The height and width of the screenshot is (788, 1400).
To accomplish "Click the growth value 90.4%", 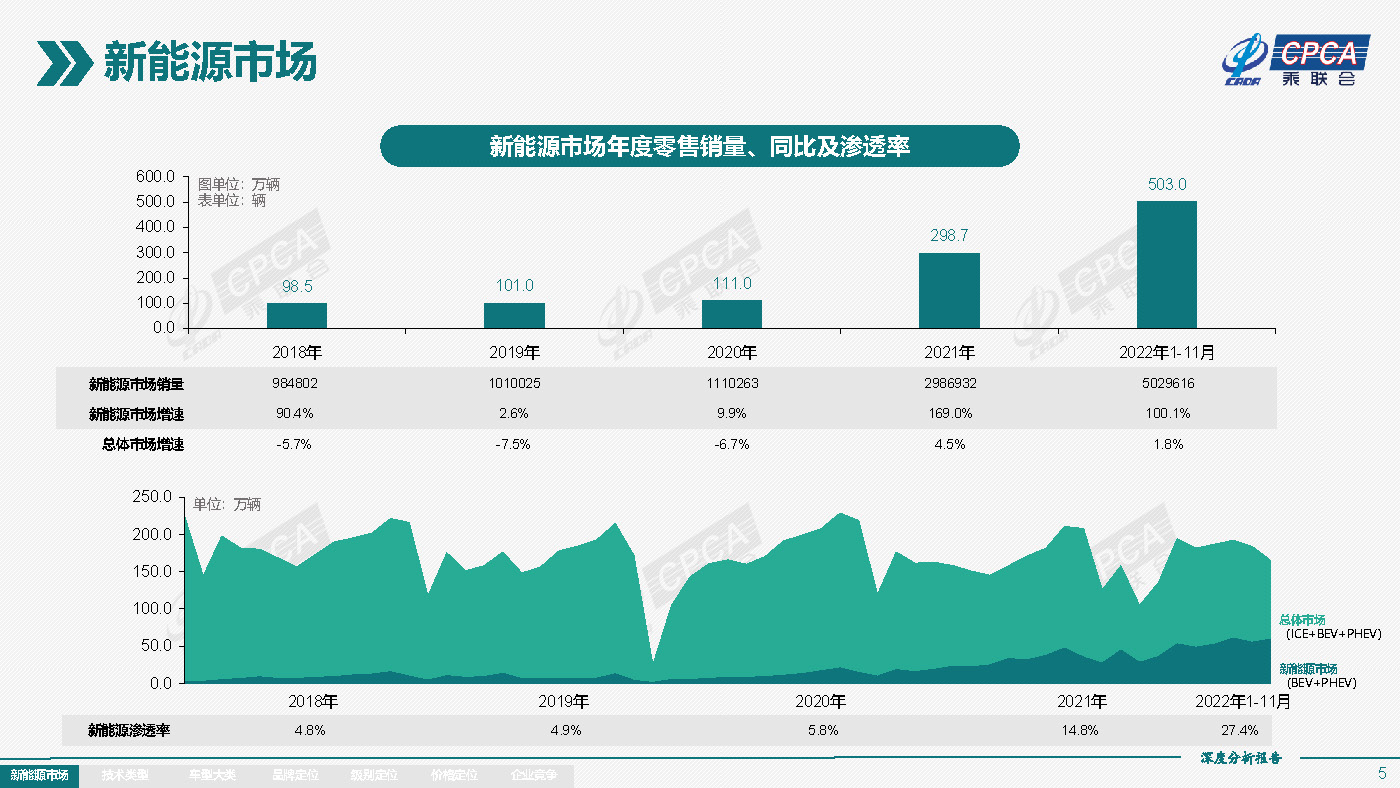I will click(294, 414).
